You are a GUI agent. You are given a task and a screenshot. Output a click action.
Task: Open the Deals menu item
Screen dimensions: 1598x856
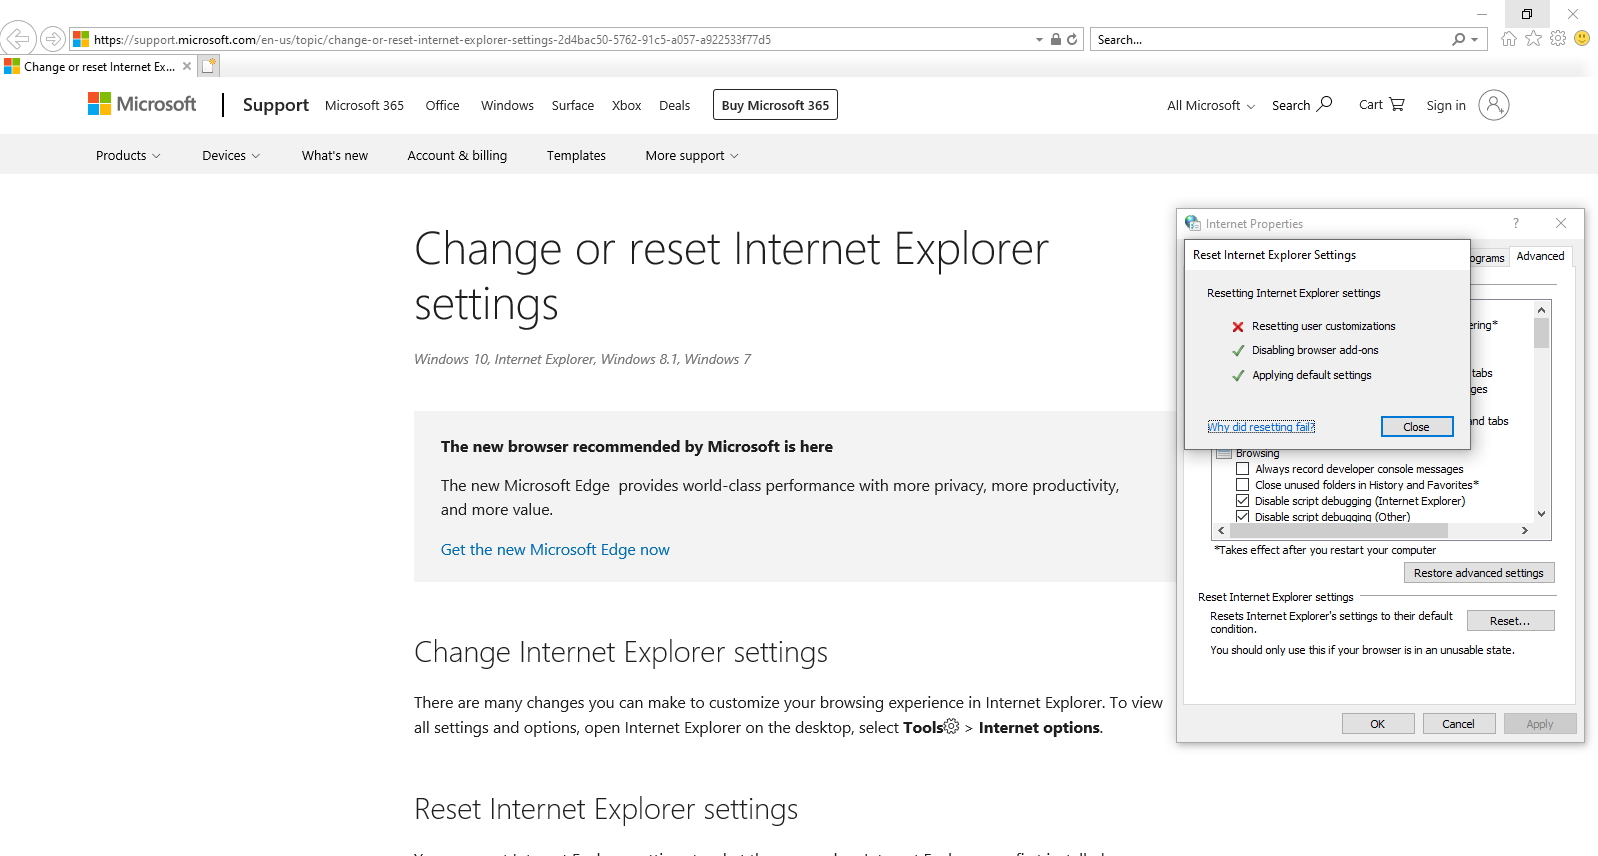click(674, 105)
